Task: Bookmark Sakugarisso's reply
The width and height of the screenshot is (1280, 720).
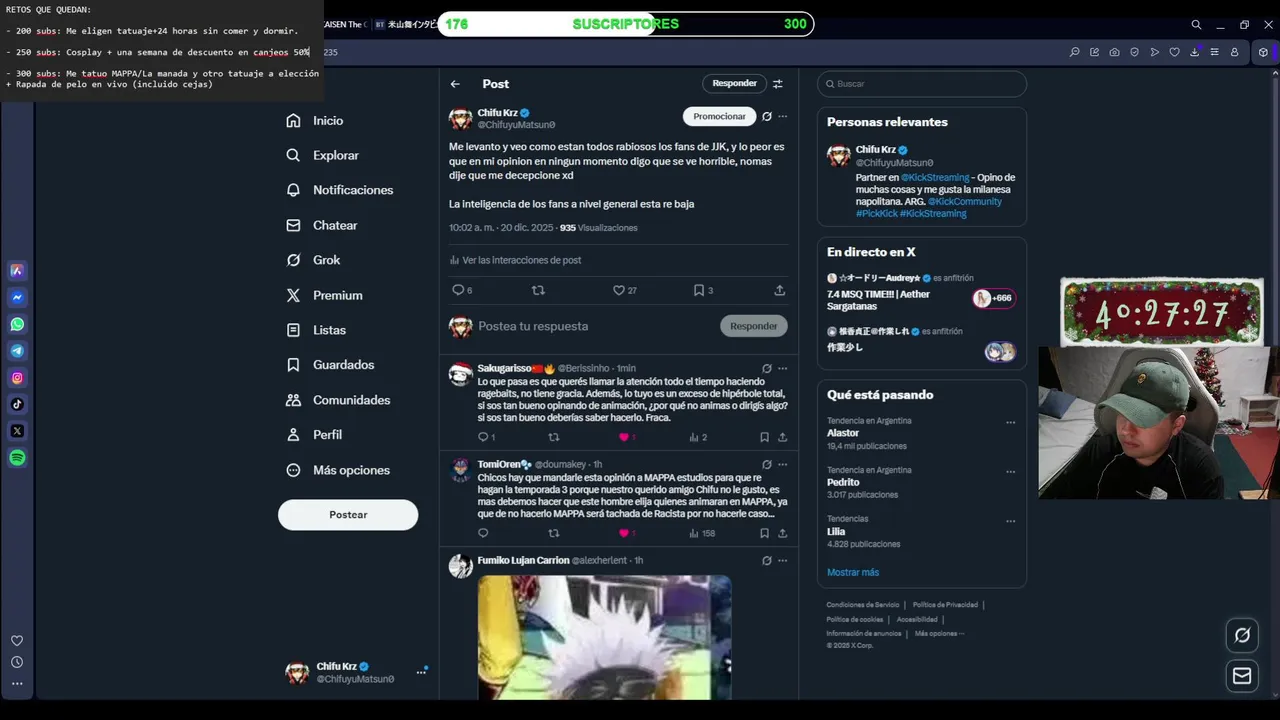Action: pyautogui.click(x=764, y=437)
